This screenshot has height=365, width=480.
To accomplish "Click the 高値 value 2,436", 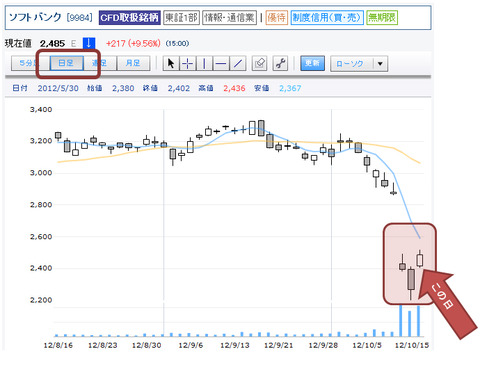I will (234, 88).
